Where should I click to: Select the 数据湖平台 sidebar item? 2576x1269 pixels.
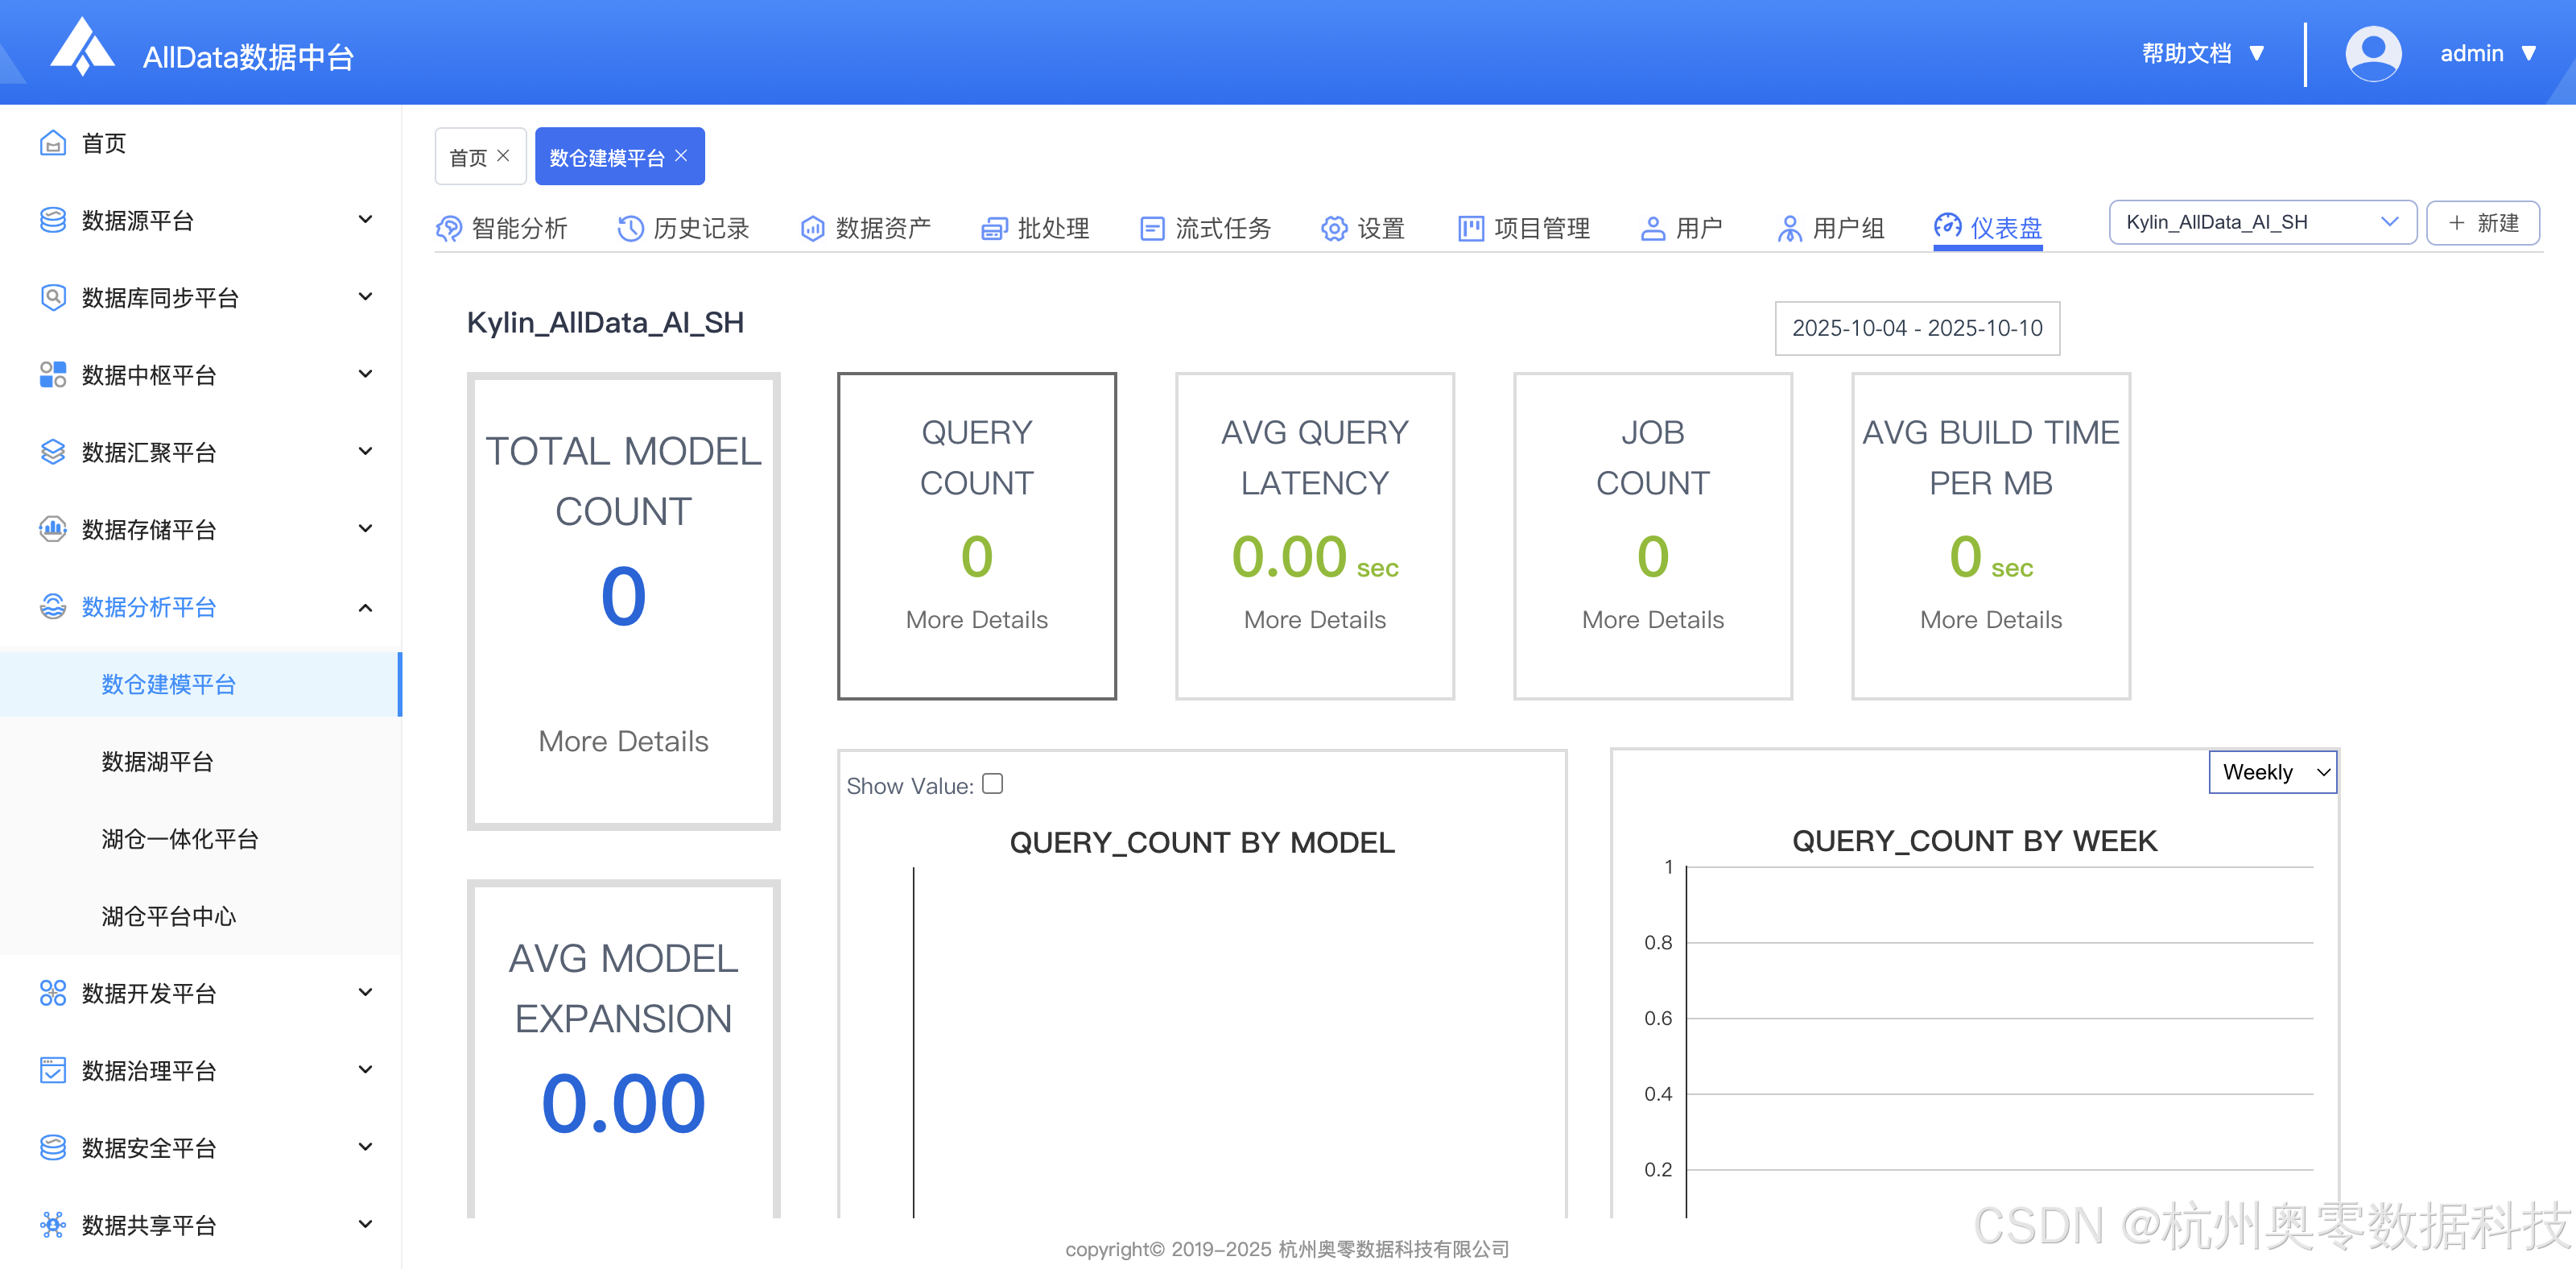tap(157, 762)
